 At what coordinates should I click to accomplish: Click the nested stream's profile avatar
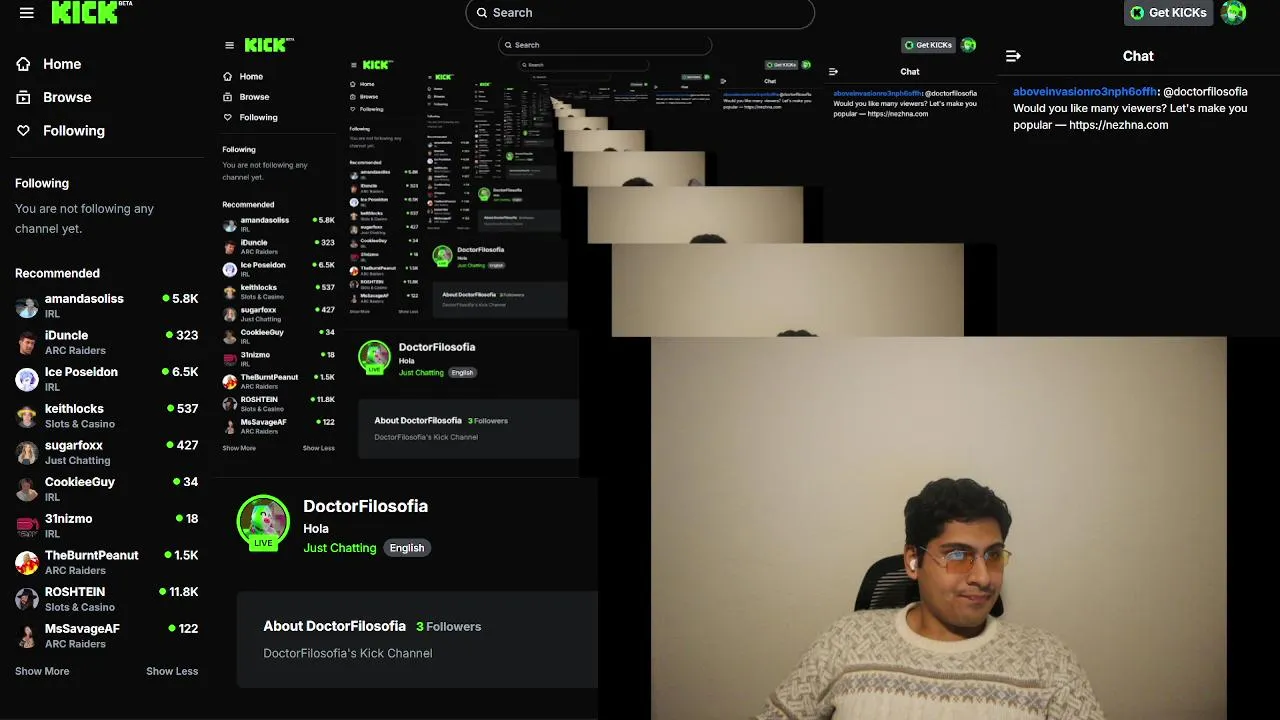pos(968,45)
